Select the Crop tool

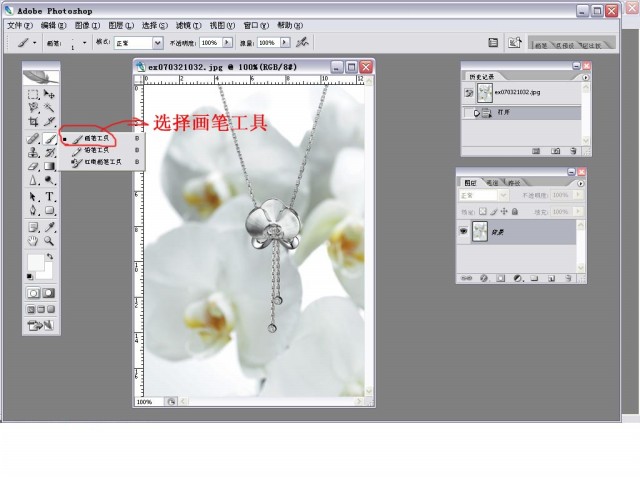(33, 121)
